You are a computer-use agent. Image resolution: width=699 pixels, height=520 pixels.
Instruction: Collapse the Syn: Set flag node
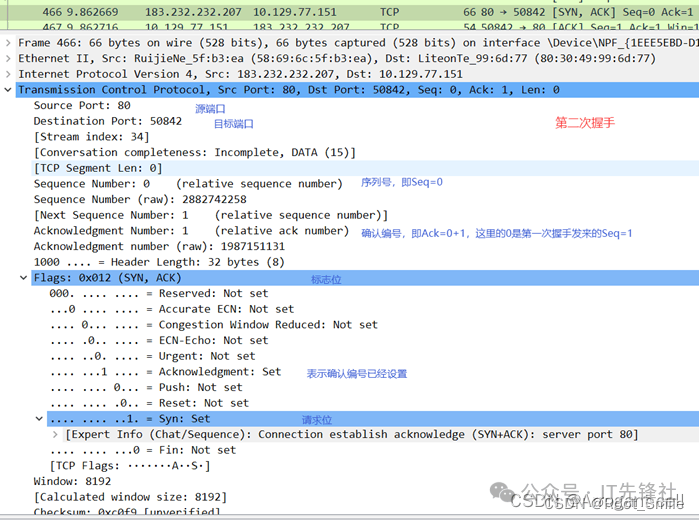click(39, 419)
